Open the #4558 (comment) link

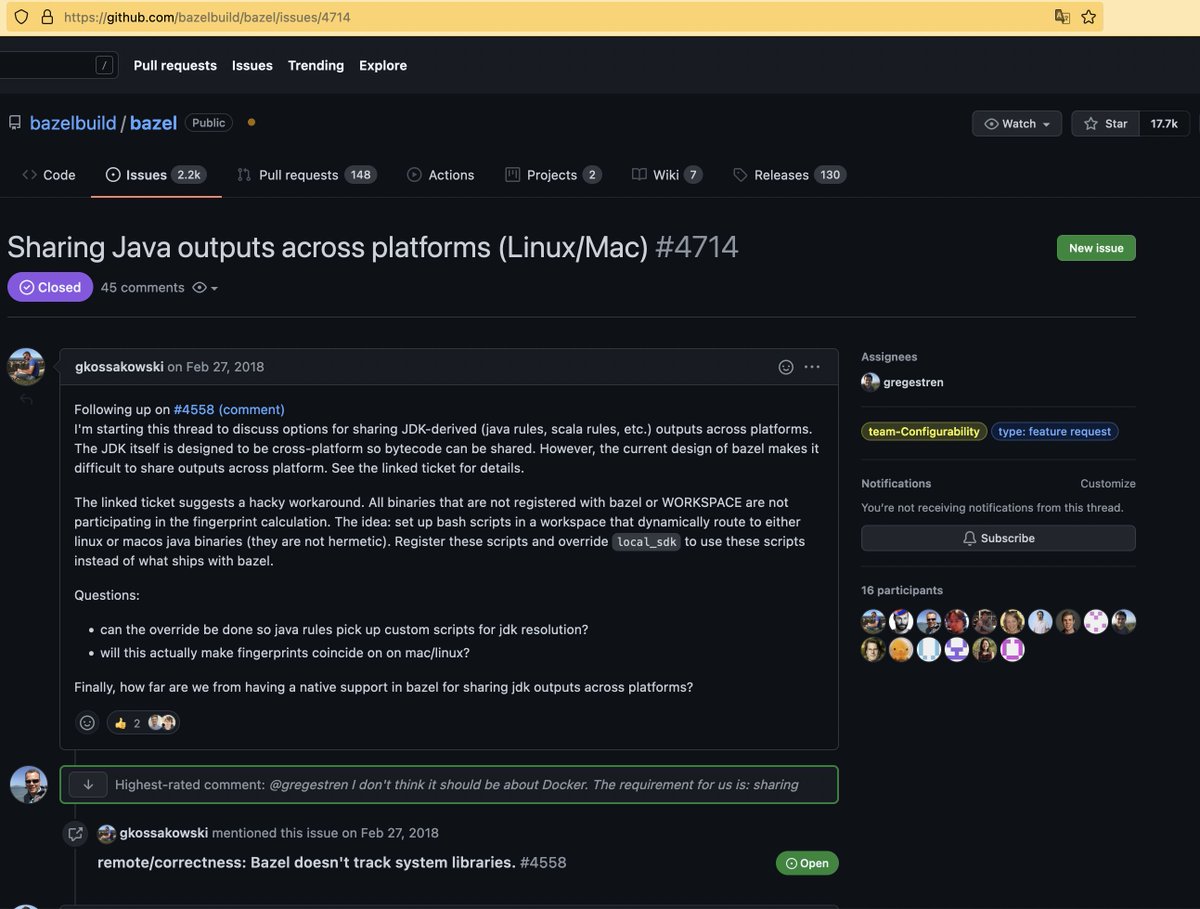coord(229,410)
